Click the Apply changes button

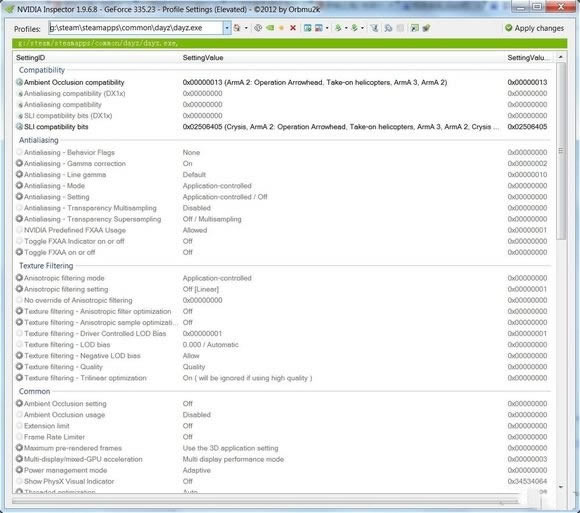tap(535, 28)
